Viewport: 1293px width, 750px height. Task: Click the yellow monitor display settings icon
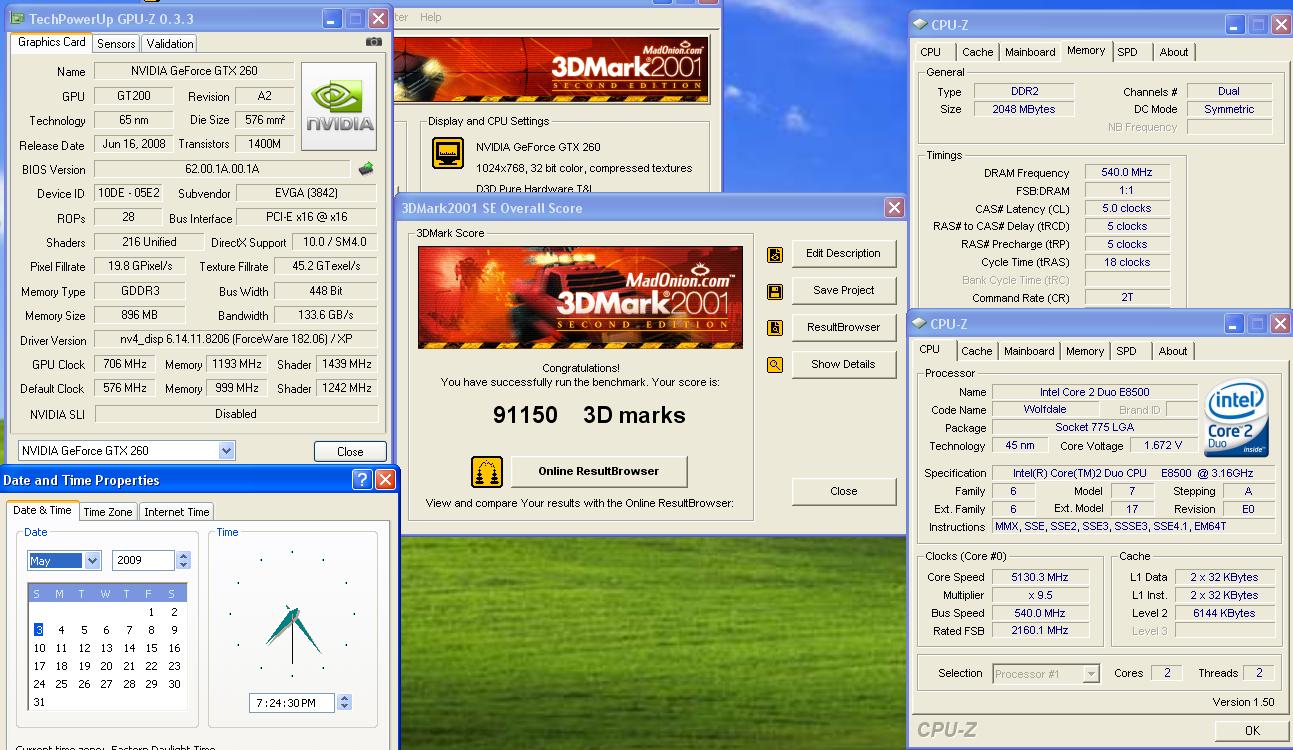pos(448,153)
